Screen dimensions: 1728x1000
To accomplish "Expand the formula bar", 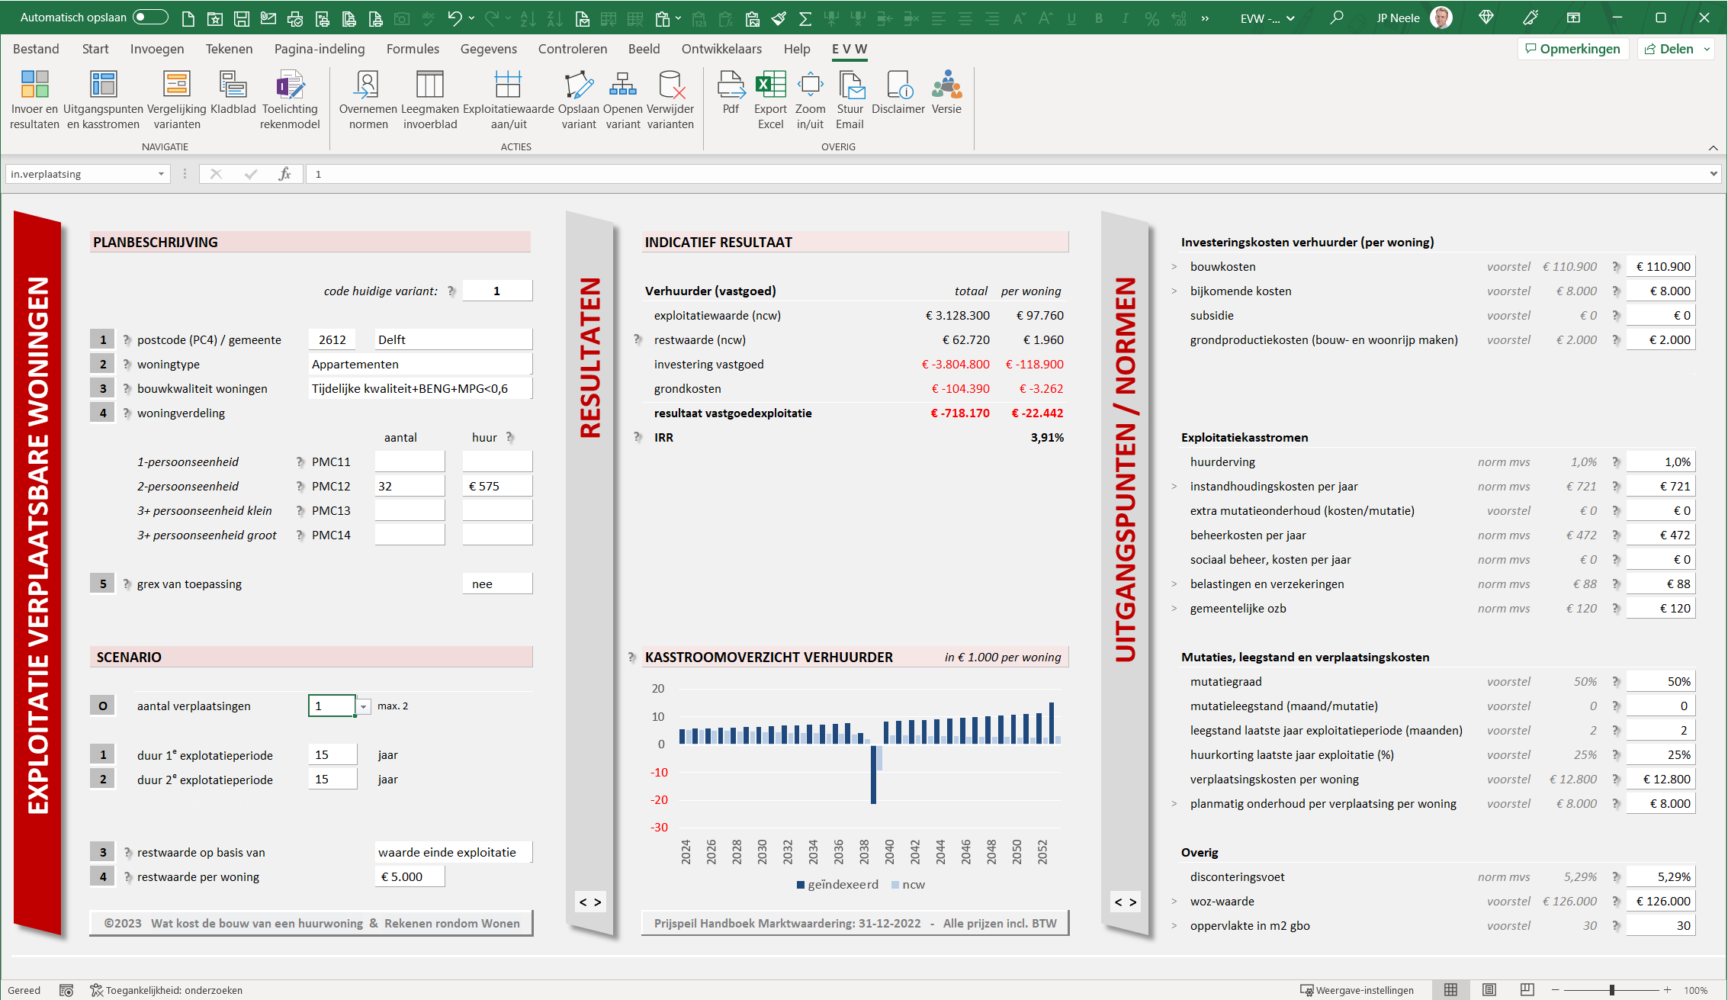I will [x=1713, y=174].
